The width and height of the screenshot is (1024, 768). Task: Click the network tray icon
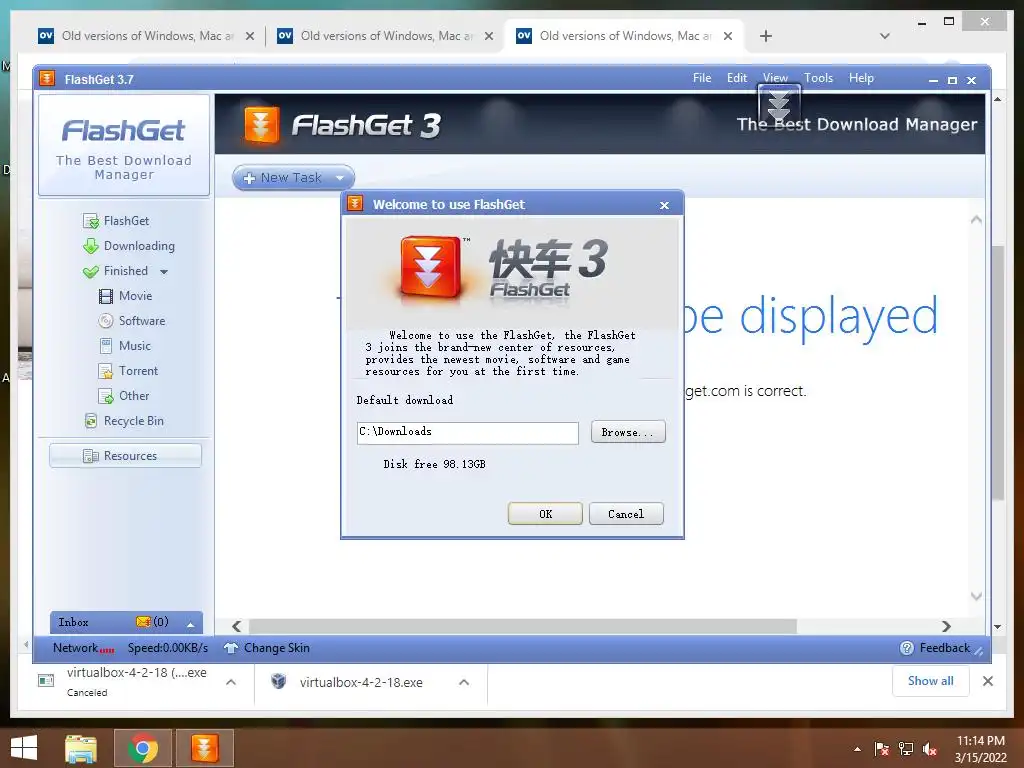coord(906,749)
